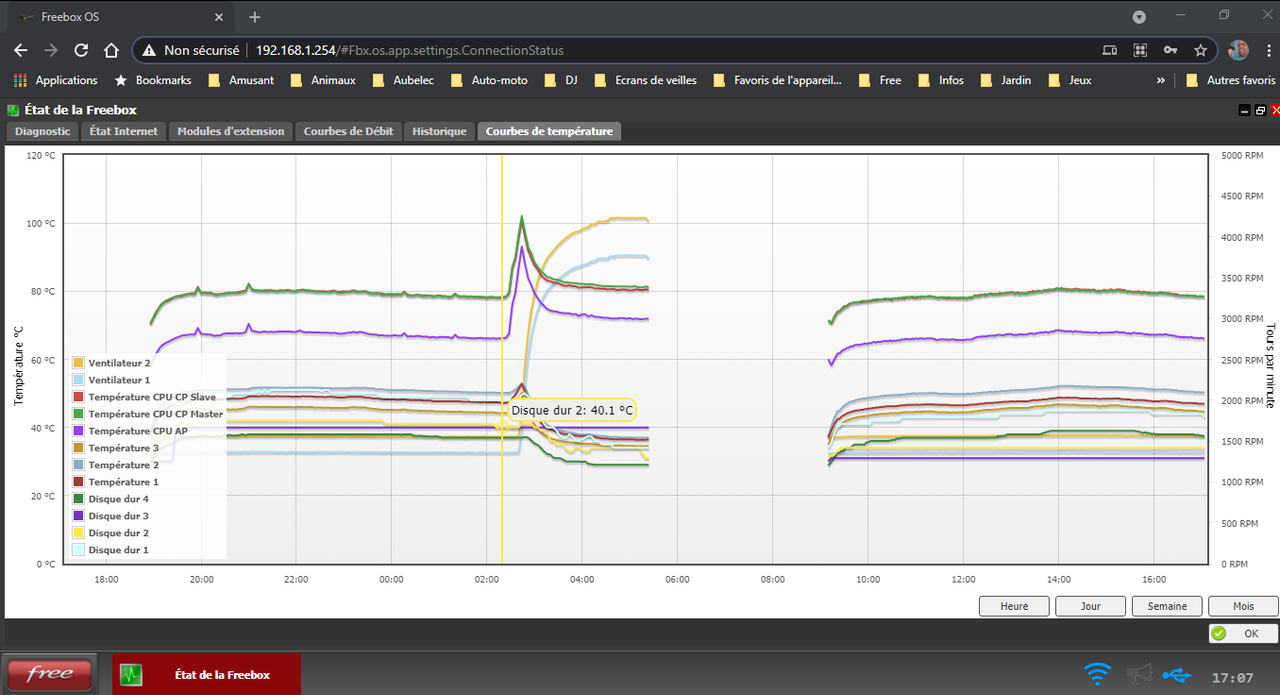Open the Jardin bookmark folder

(x=1005, y=80)
